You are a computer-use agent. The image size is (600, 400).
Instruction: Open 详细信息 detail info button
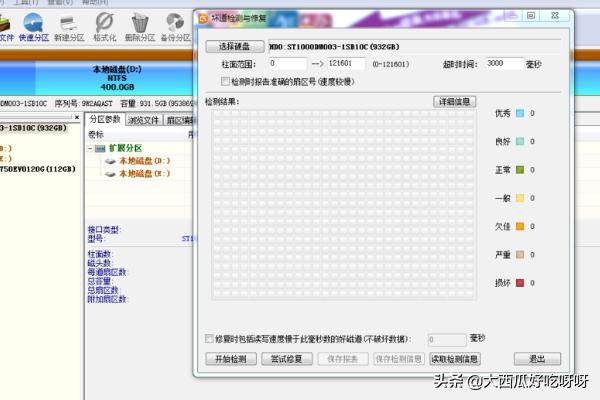[454, 102]
